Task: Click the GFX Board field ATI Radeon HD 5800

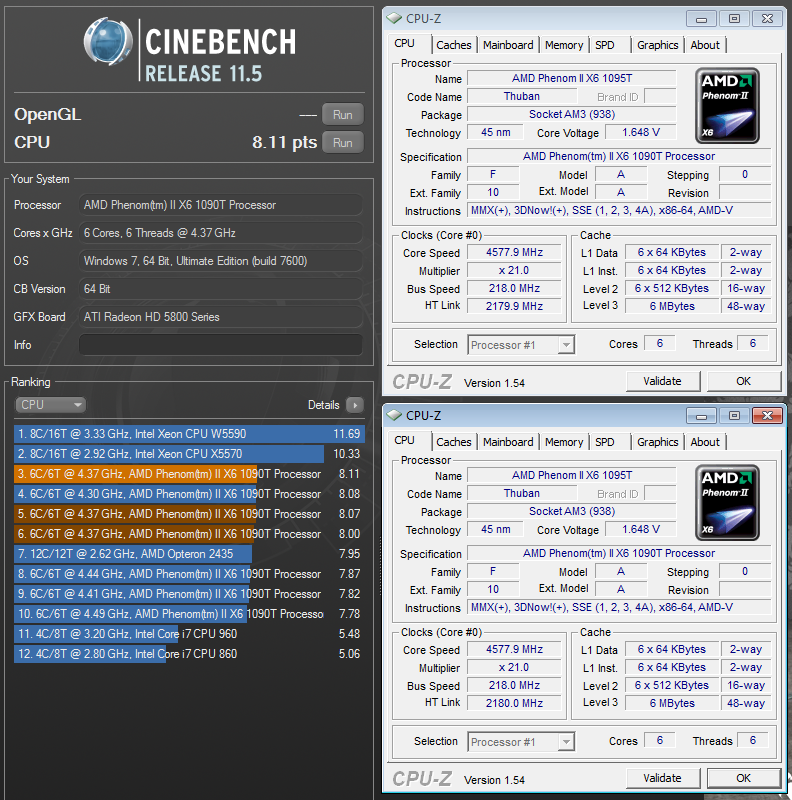Action: click(x=221, y=317)
